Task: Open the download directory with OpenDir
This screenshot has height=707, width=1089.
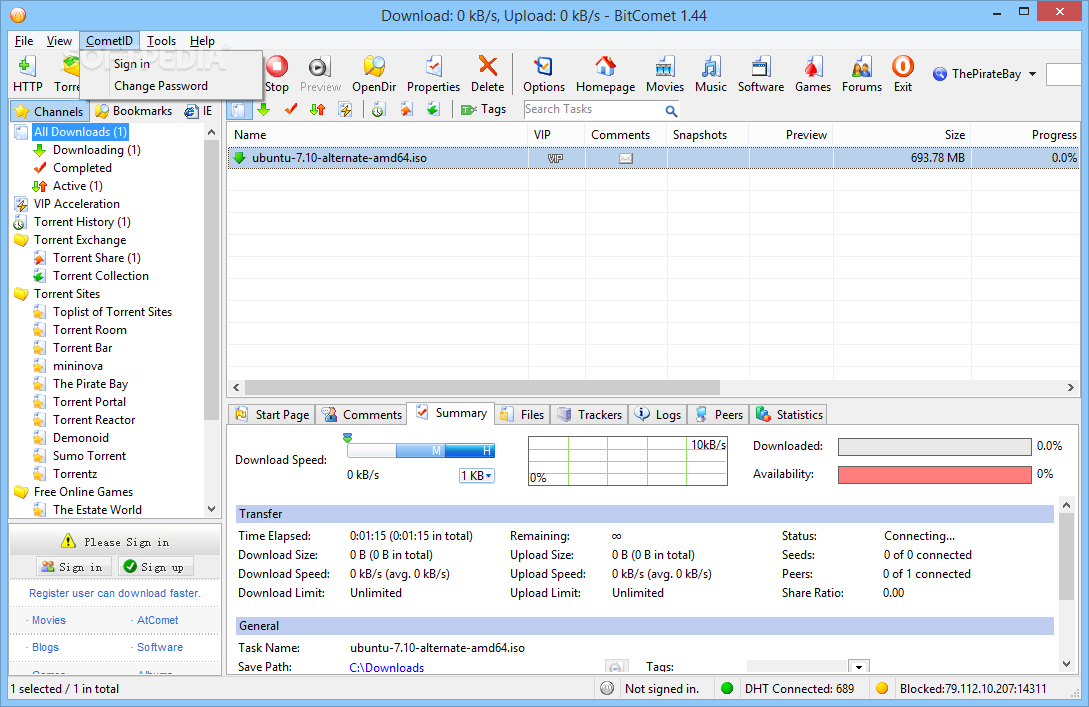Action: (374, 74)
